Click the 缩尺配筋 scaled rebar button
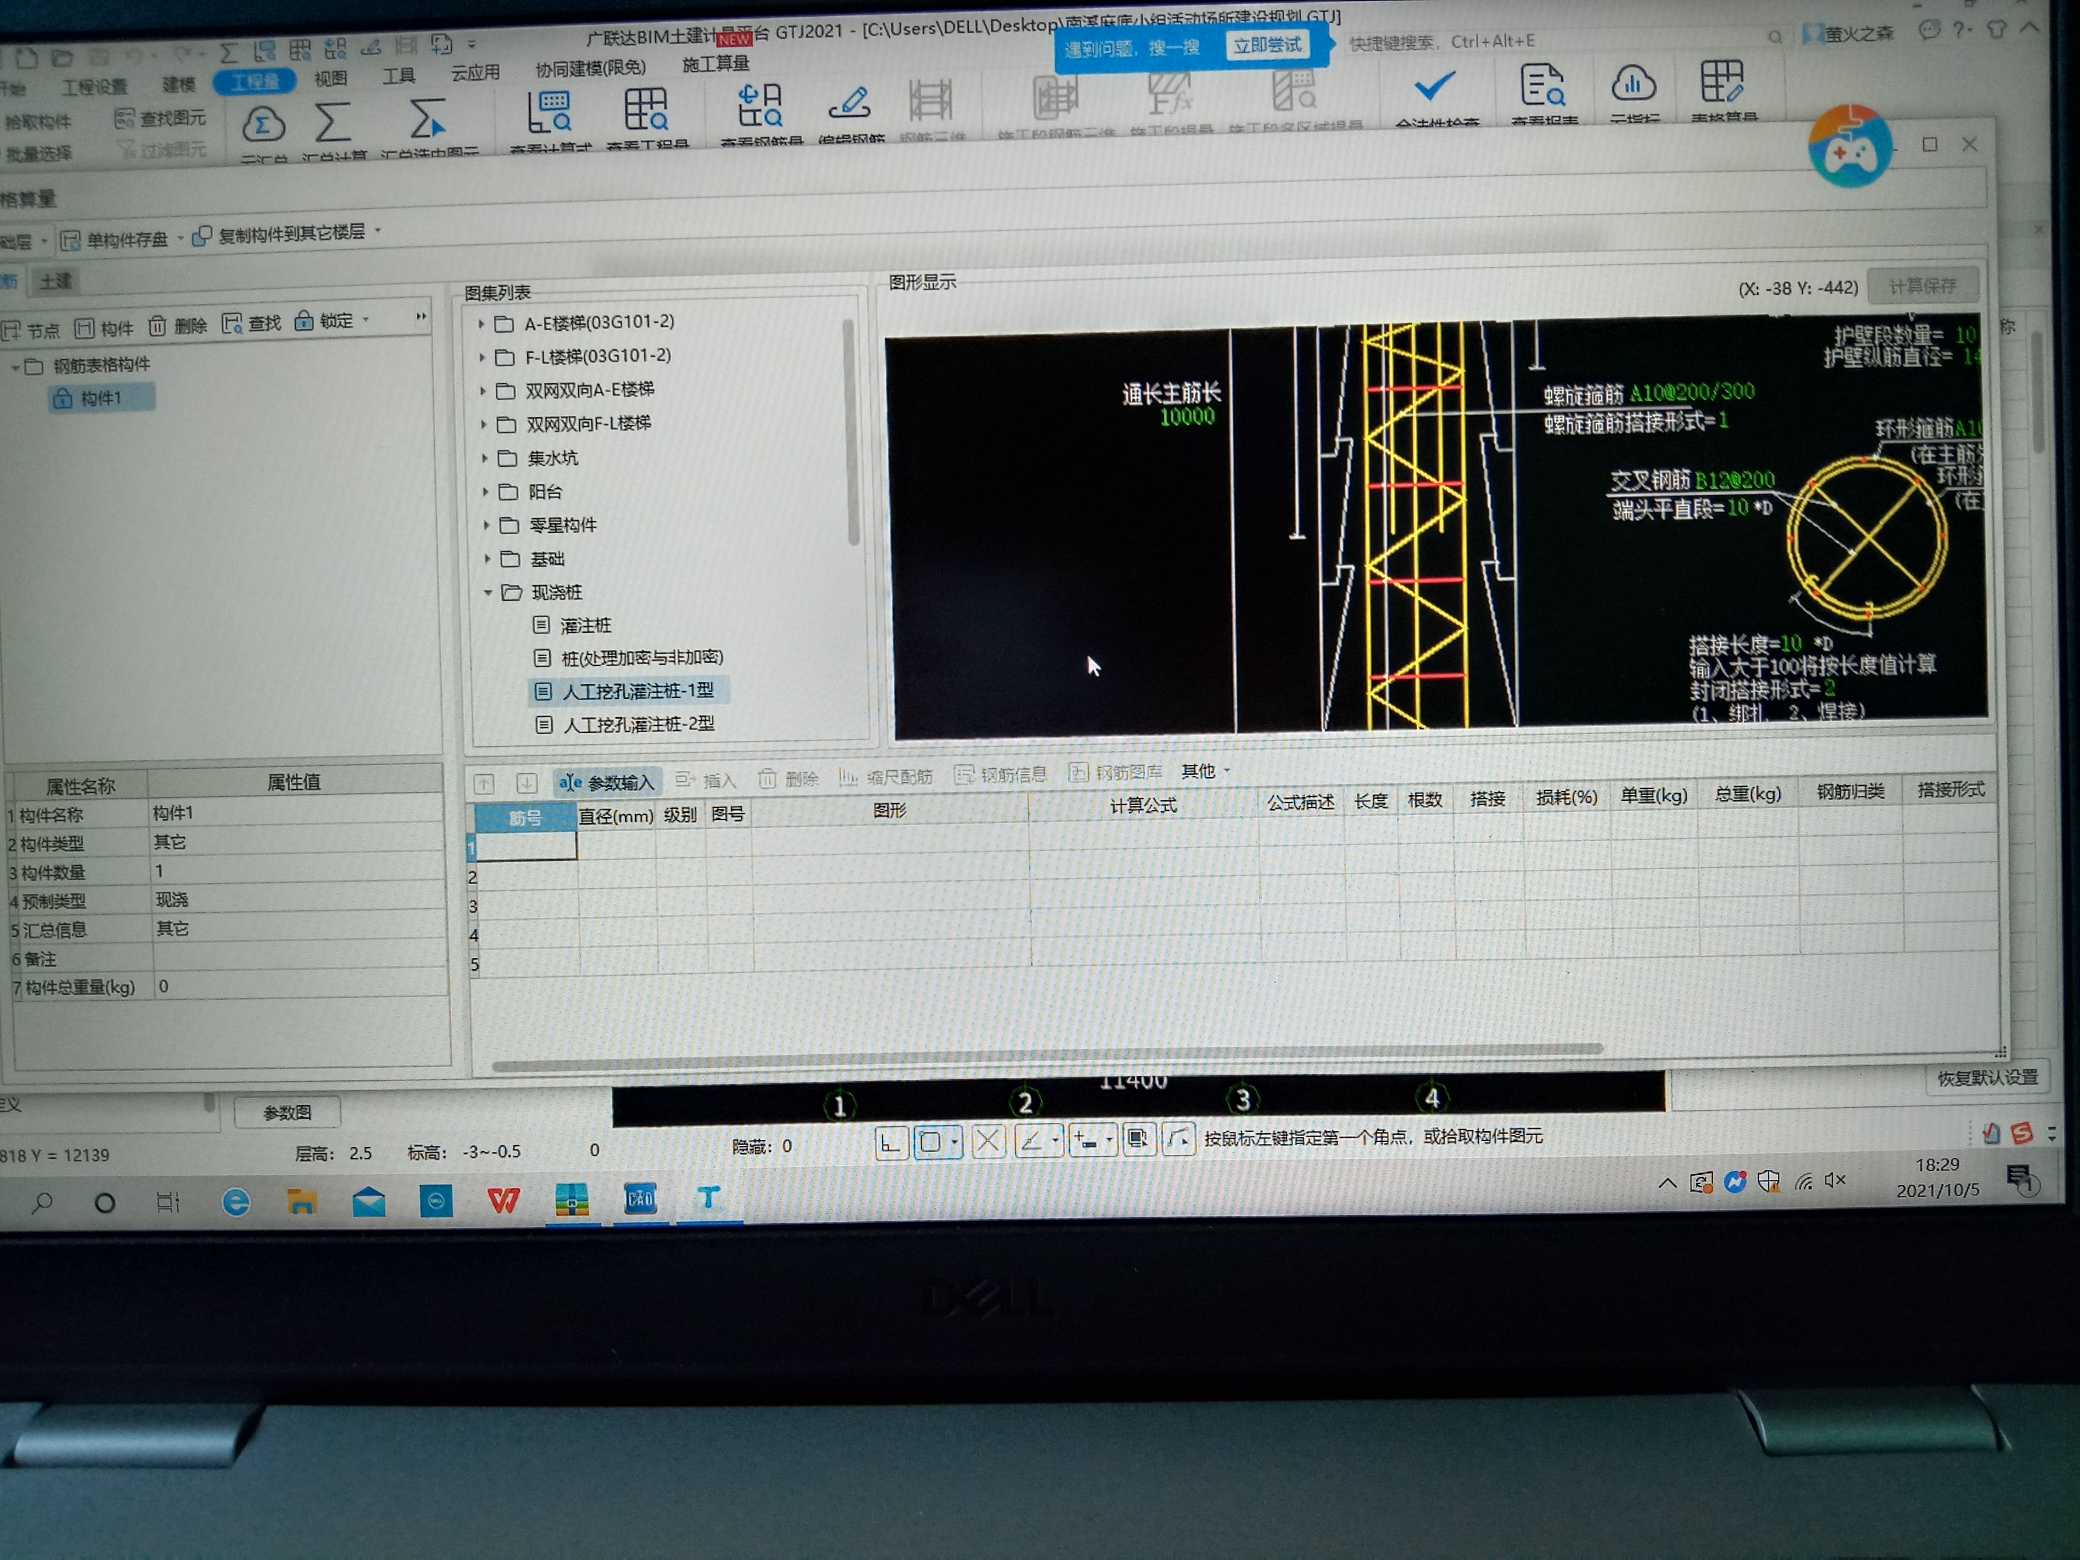Image resolution: width=2080 pixels, height=1560 pixels. pos(886,777)
